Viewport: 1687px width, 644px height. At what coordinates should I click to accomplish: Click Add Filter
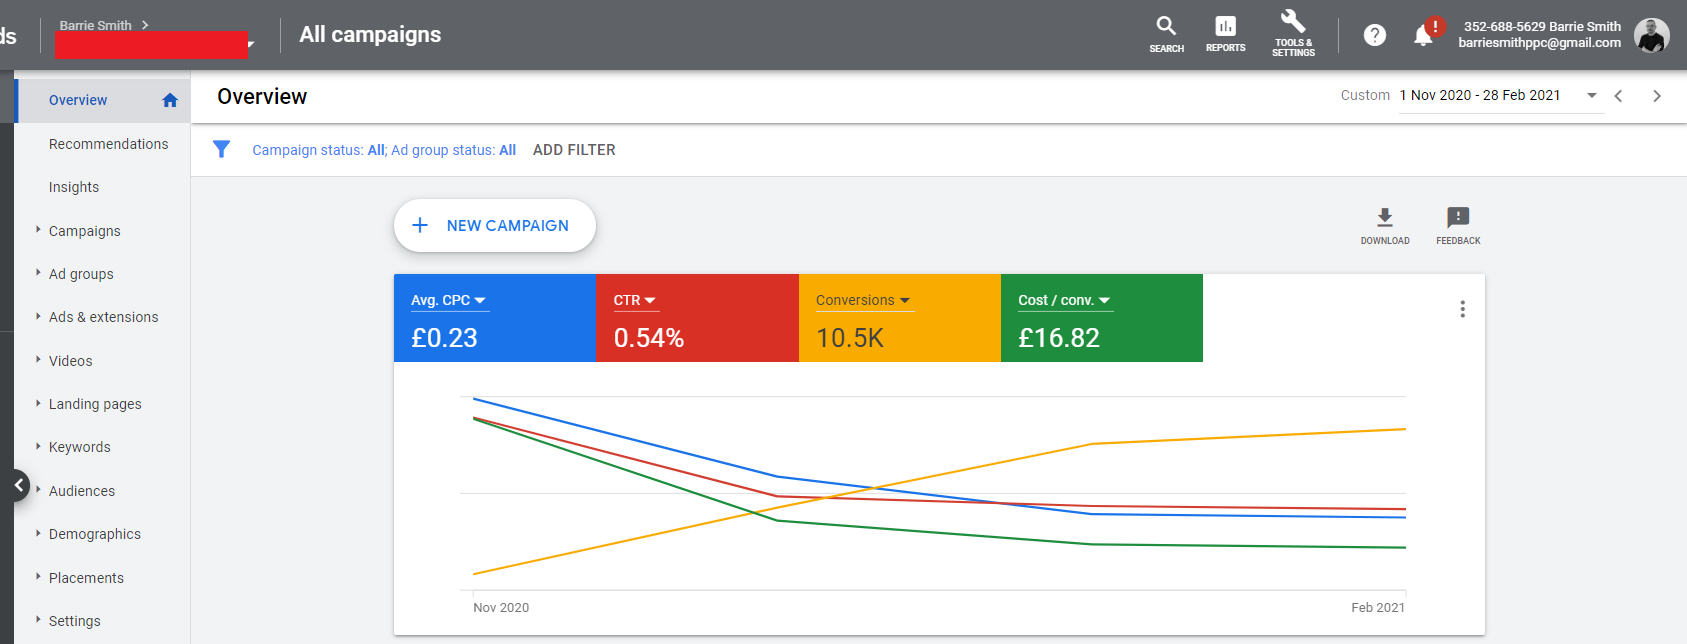(x=574, y=150)
